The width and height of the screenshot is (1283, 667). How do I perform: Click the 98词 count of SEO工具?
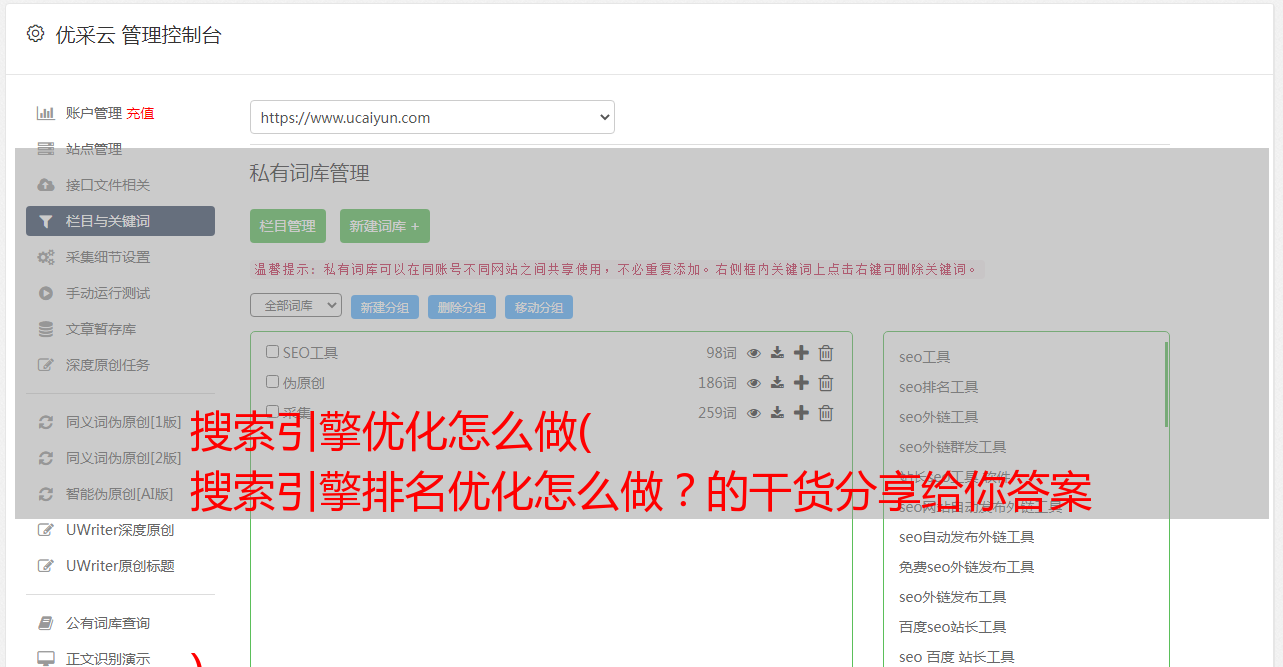click(721, 353)
